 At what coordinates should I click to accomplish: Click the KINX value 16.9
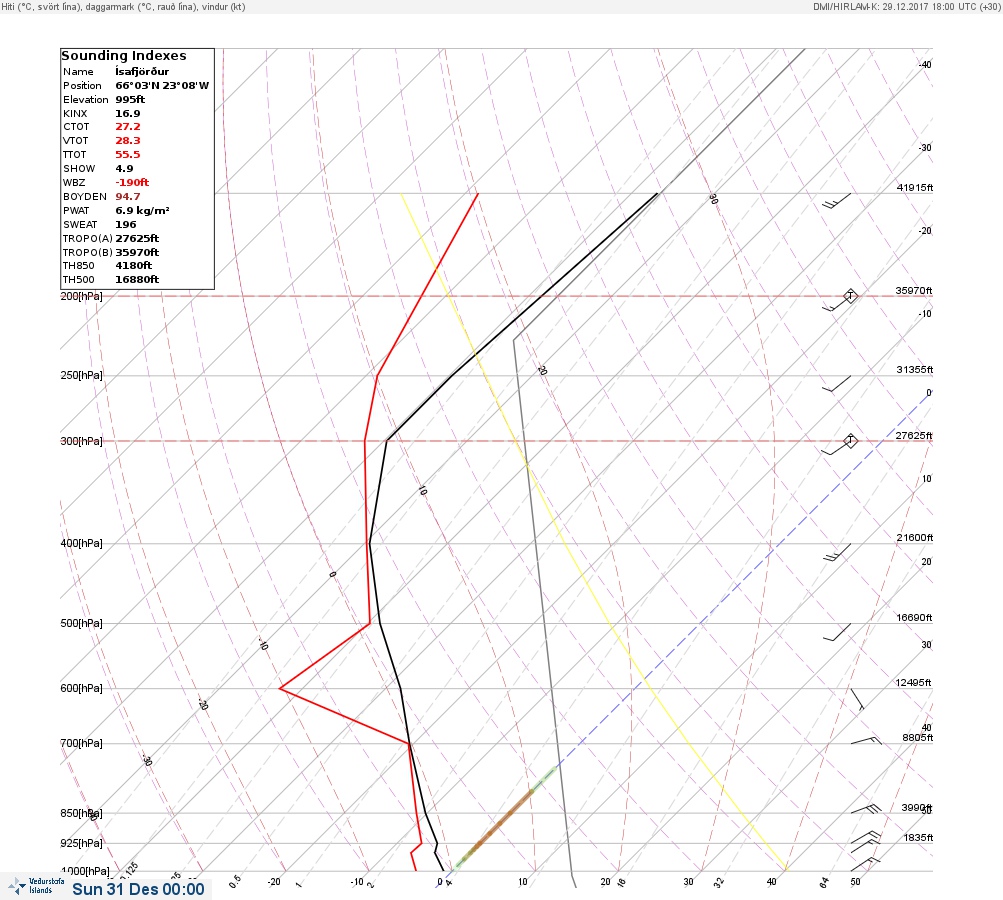pyautogui.click(x=127, y=113)
